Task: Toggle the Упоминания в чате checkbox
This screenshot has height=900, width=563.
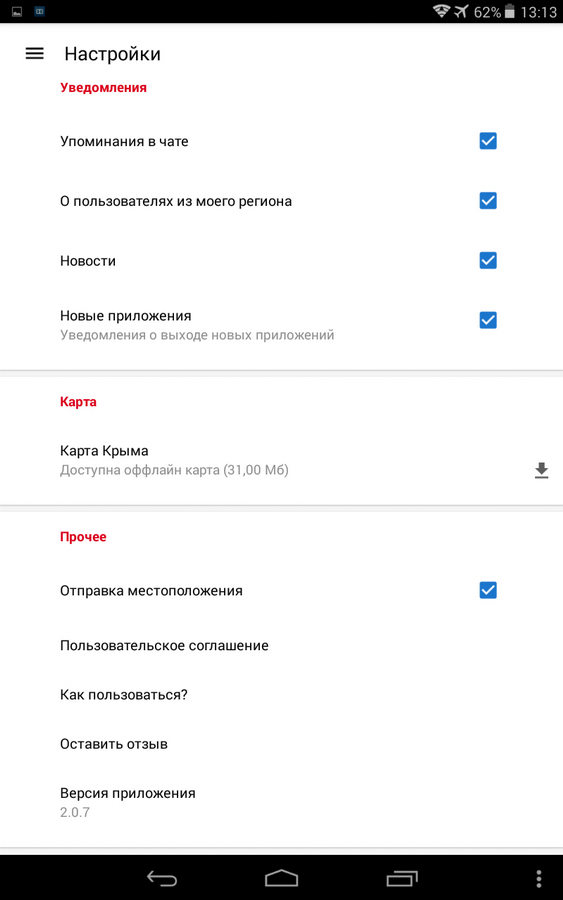Action: [488, 141]
